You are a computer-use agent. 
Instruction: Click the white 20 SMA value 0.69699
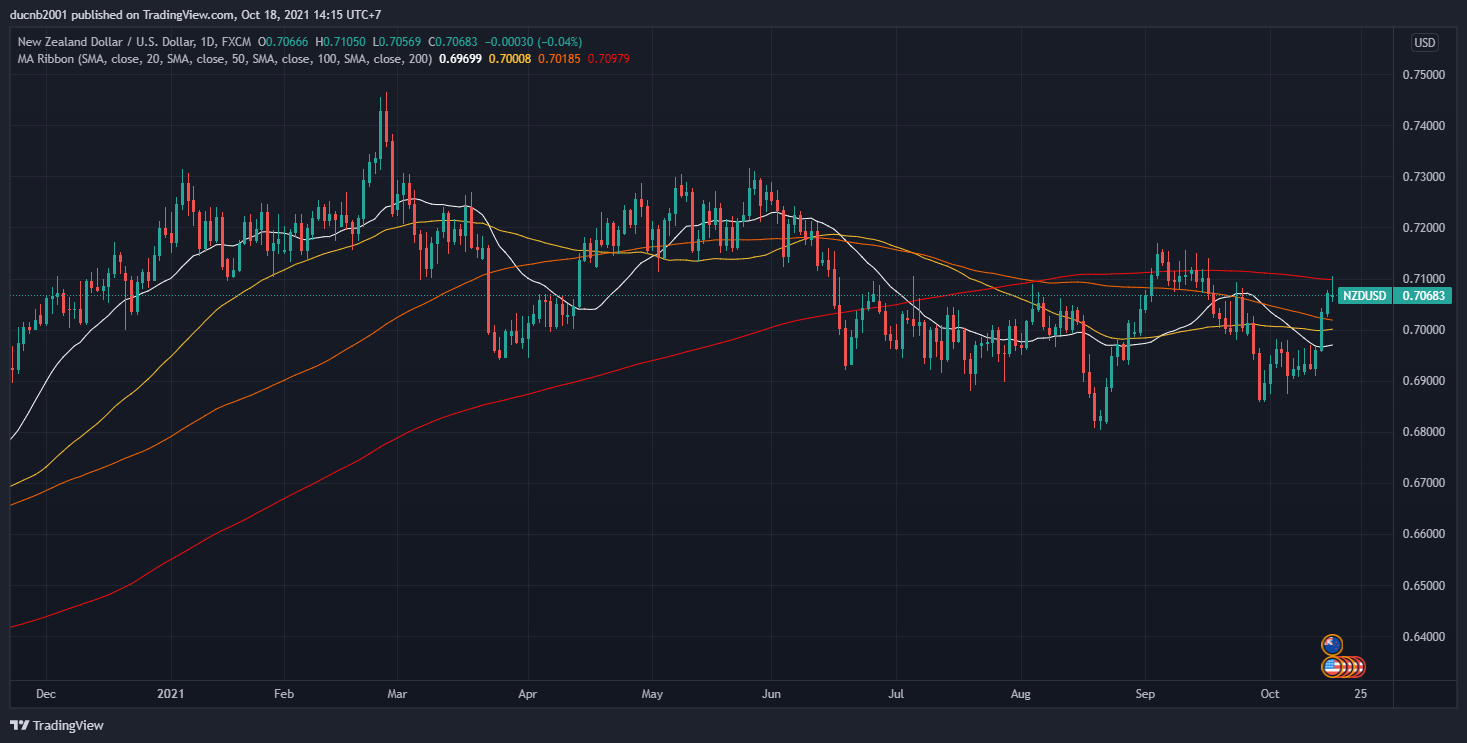pos(462,59)
